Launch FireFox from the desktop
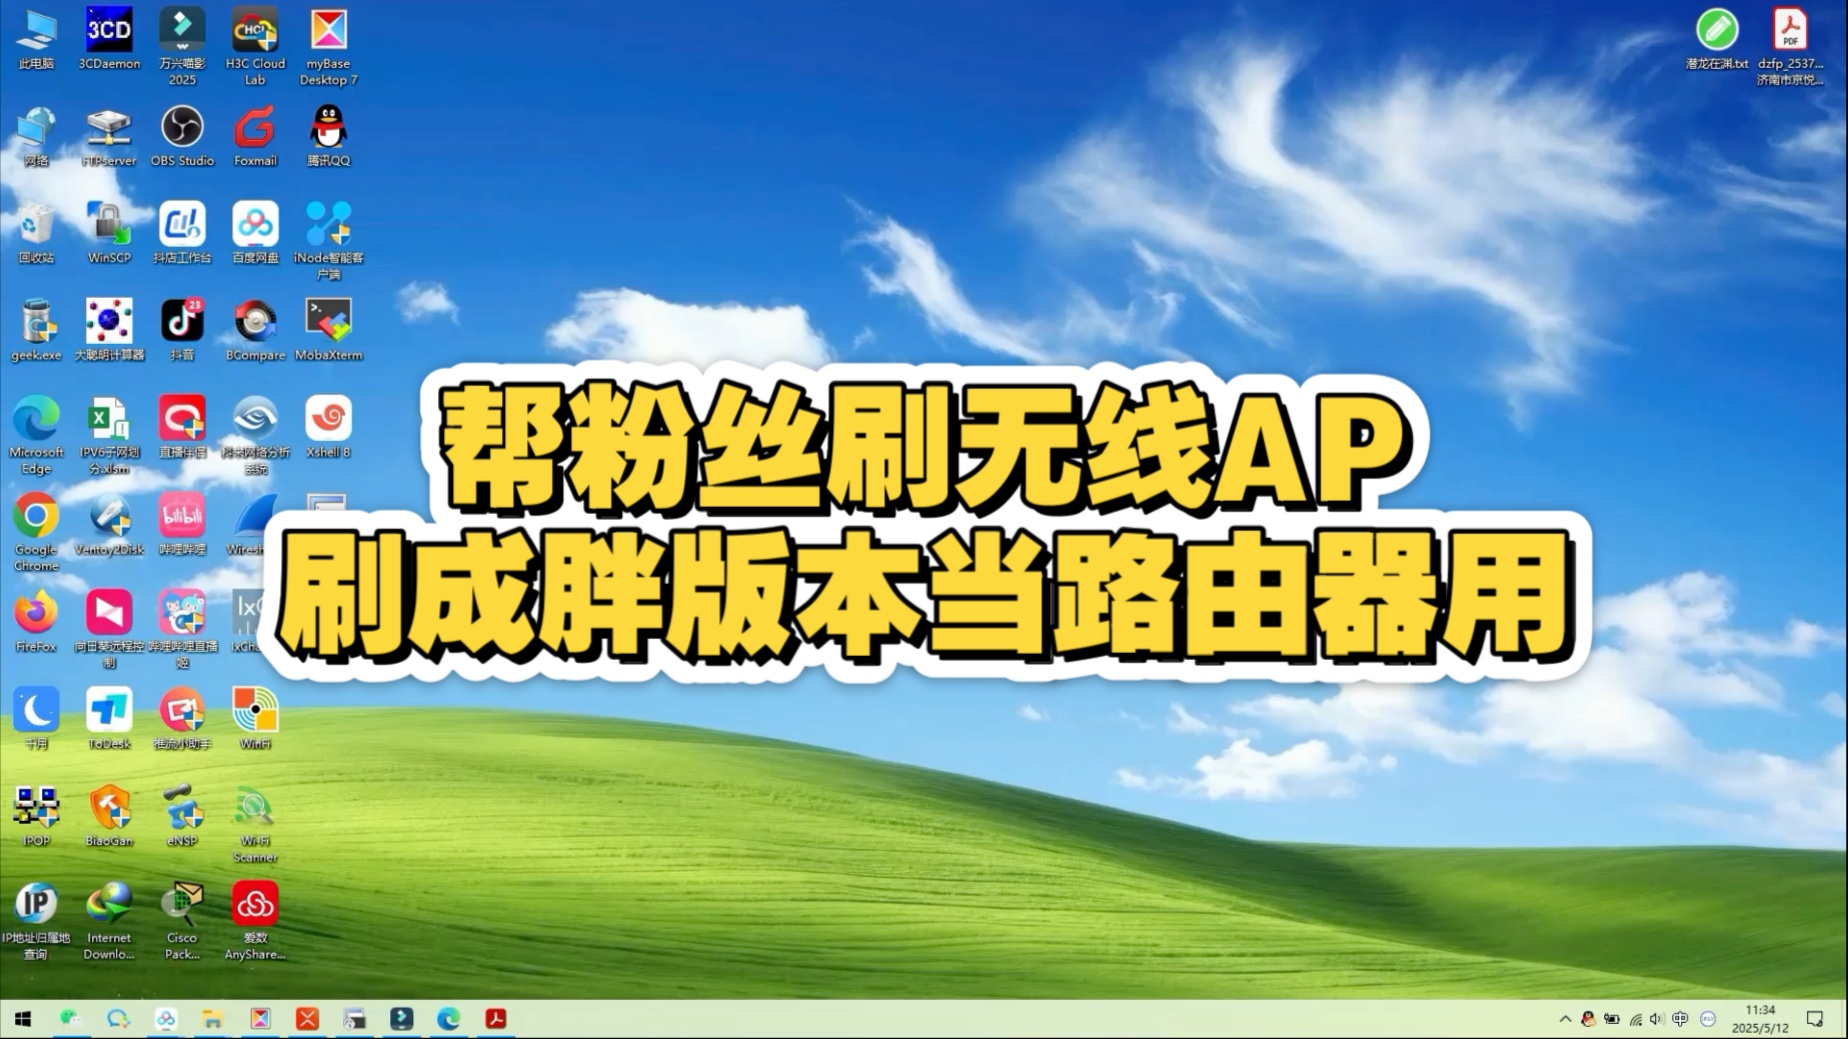 coord(36,622)
